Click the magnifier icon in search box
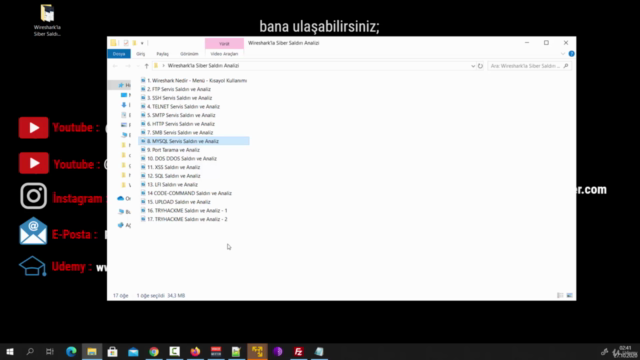The image size is (640, 360). point(566,66)
